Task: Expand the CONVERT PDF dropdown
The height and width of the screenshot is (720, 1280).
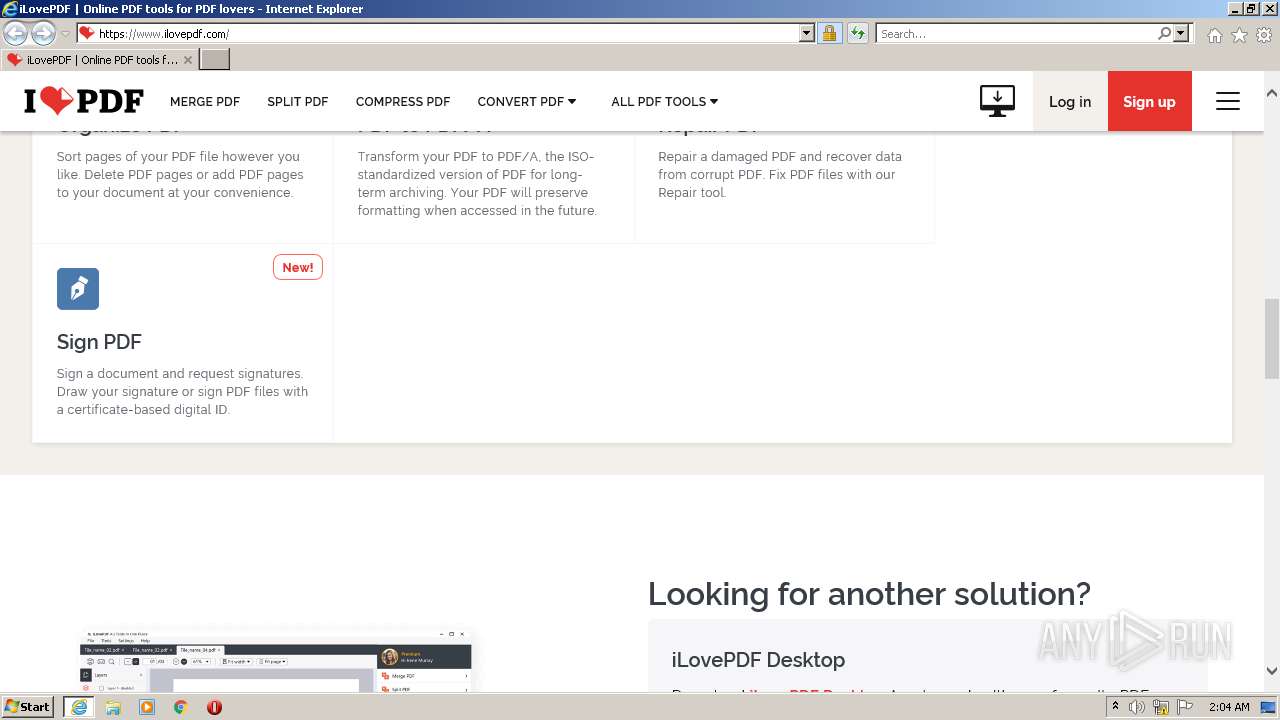Action: (x=527, y=101)
